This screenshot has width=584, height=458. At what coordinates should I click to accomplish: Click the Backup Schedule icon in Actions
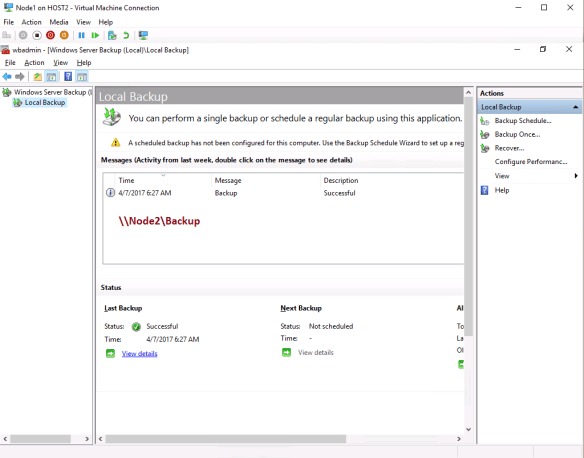[x=485, y=121]
